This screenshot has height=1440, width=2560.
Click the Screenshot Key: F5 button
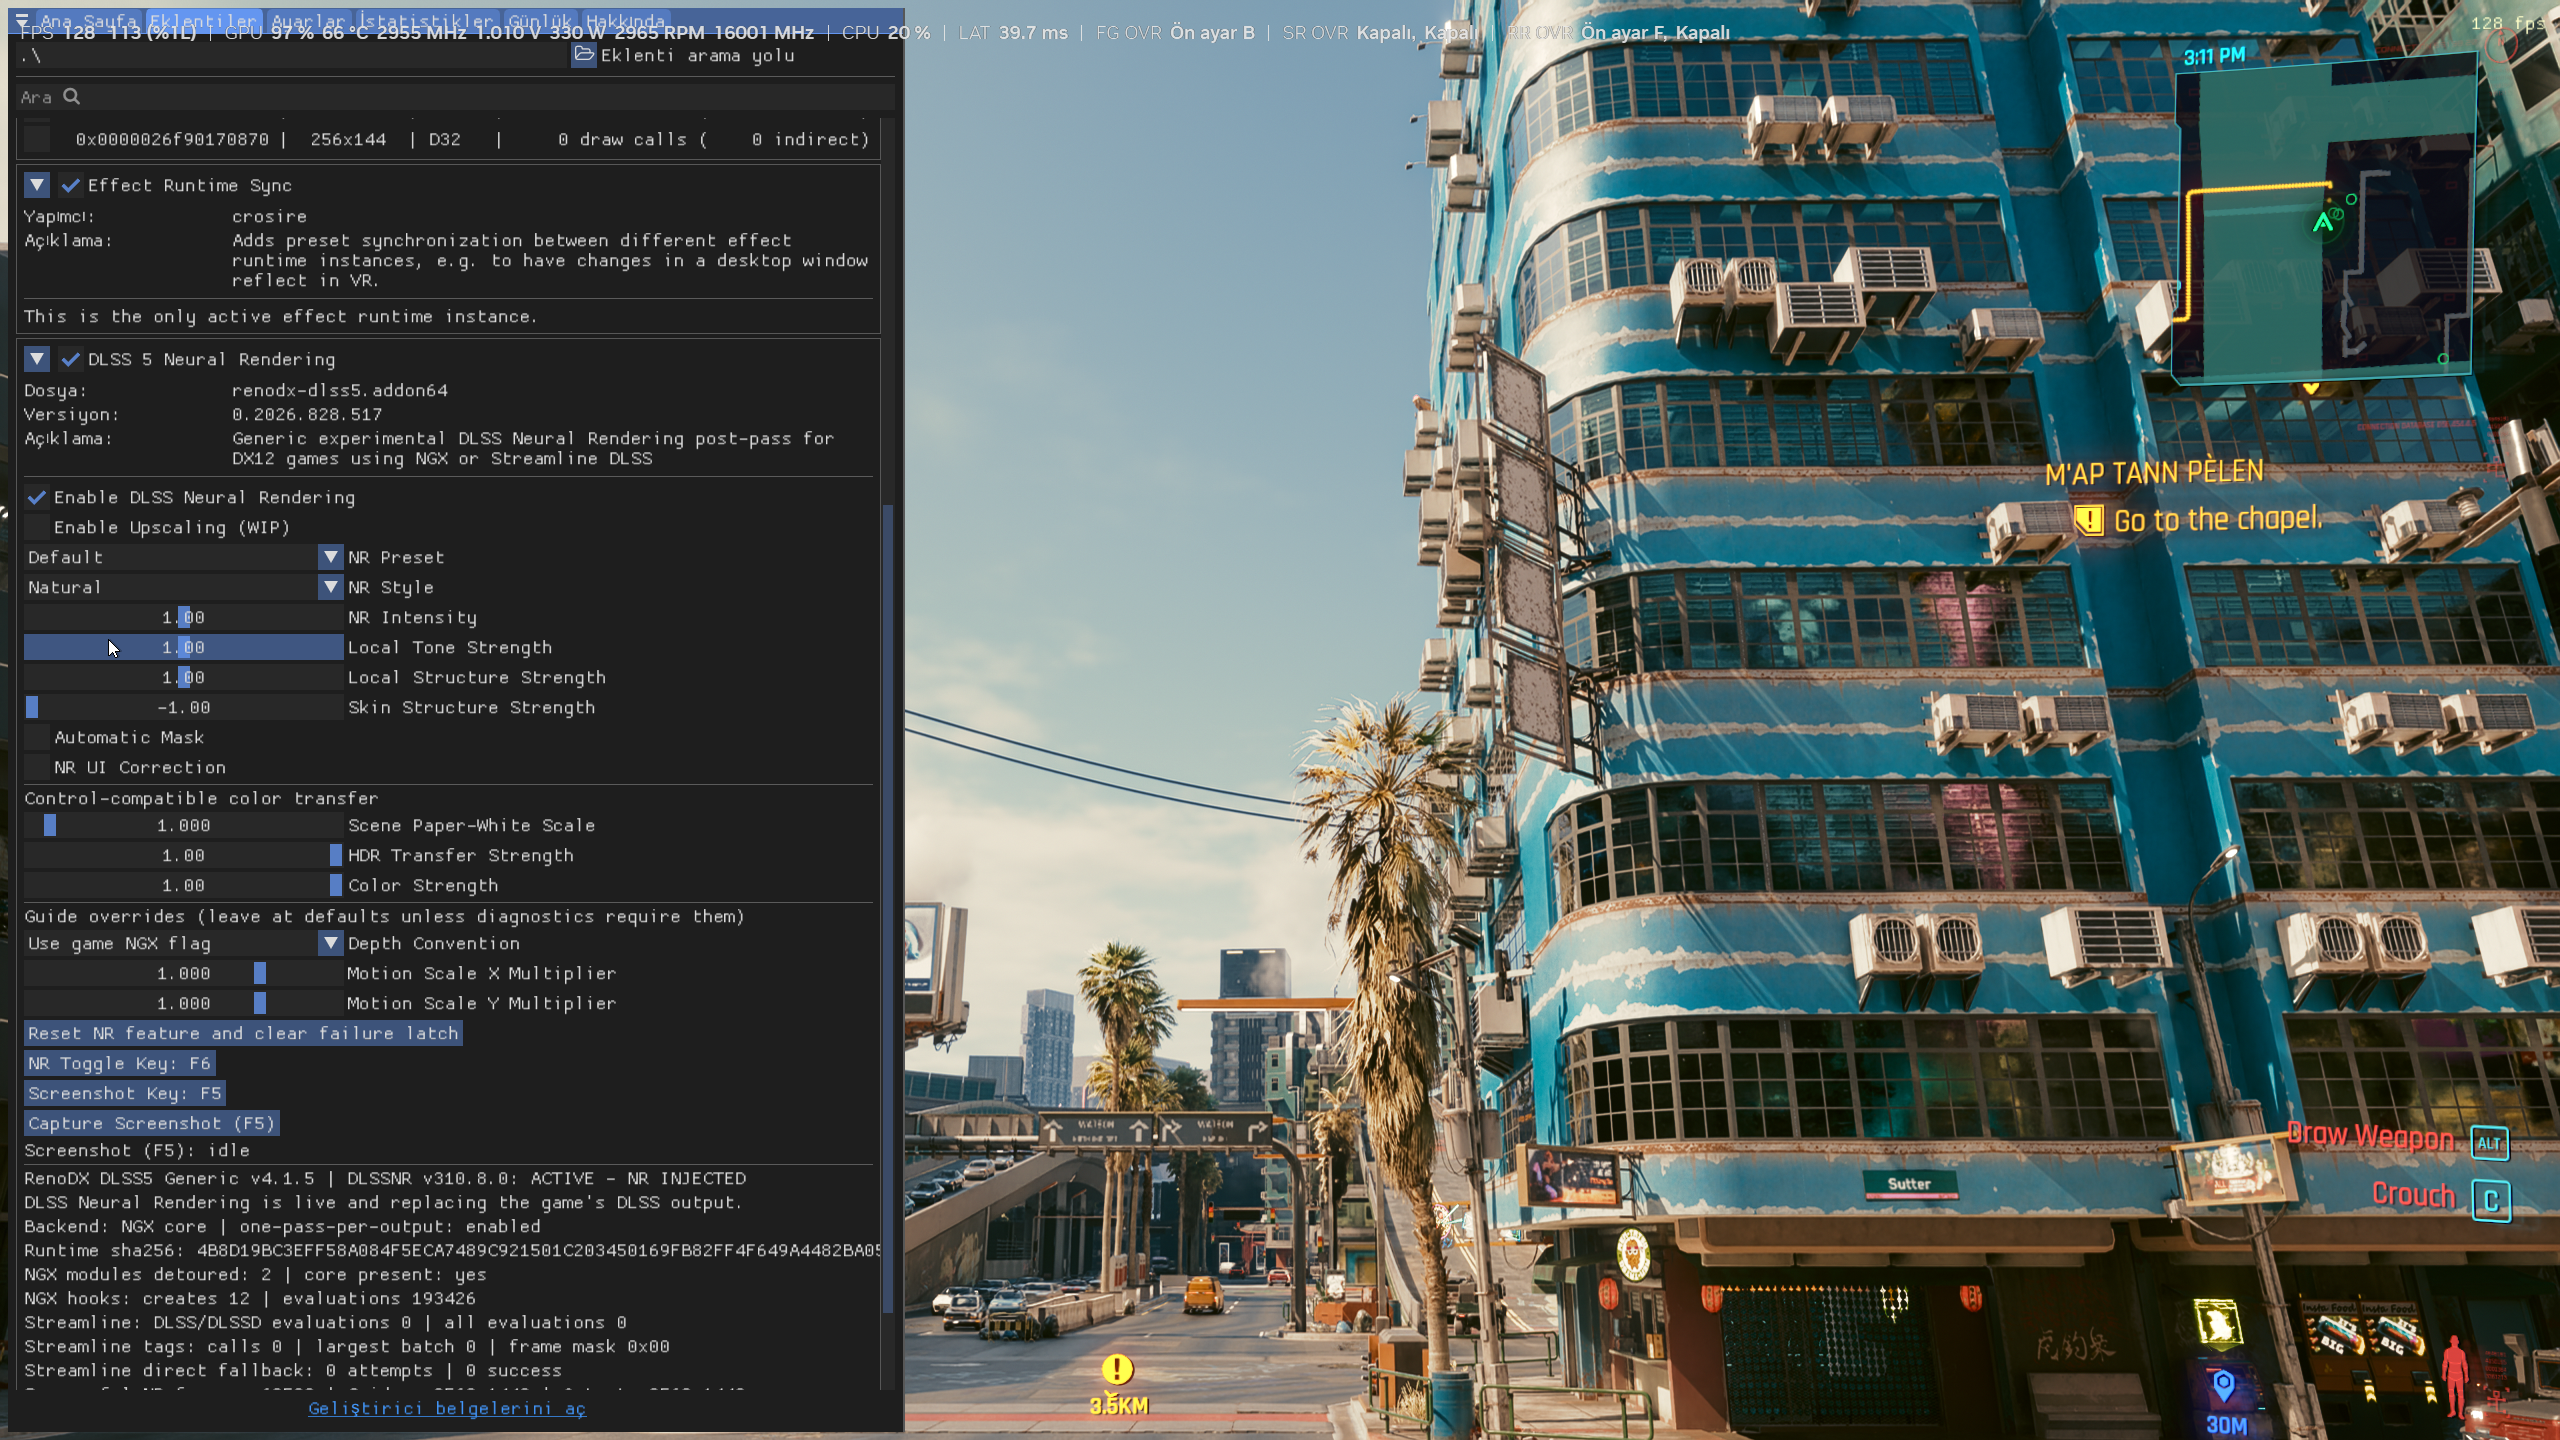coord(125,1093)
